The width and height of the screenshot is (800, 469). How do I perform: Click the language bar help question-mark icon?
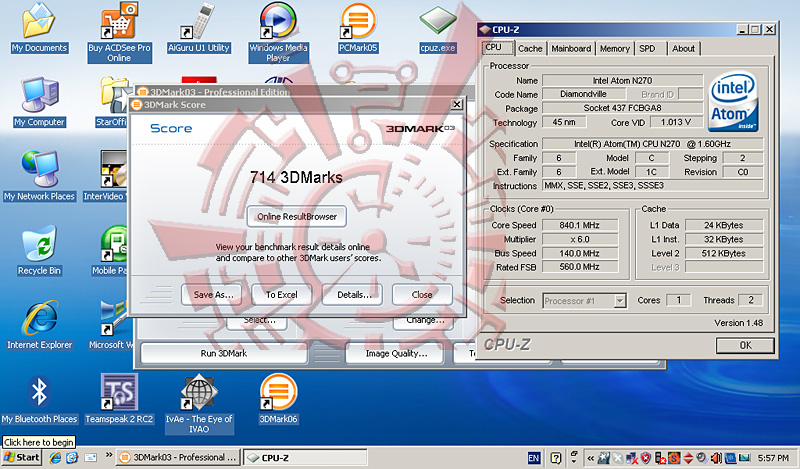(556, 458)
